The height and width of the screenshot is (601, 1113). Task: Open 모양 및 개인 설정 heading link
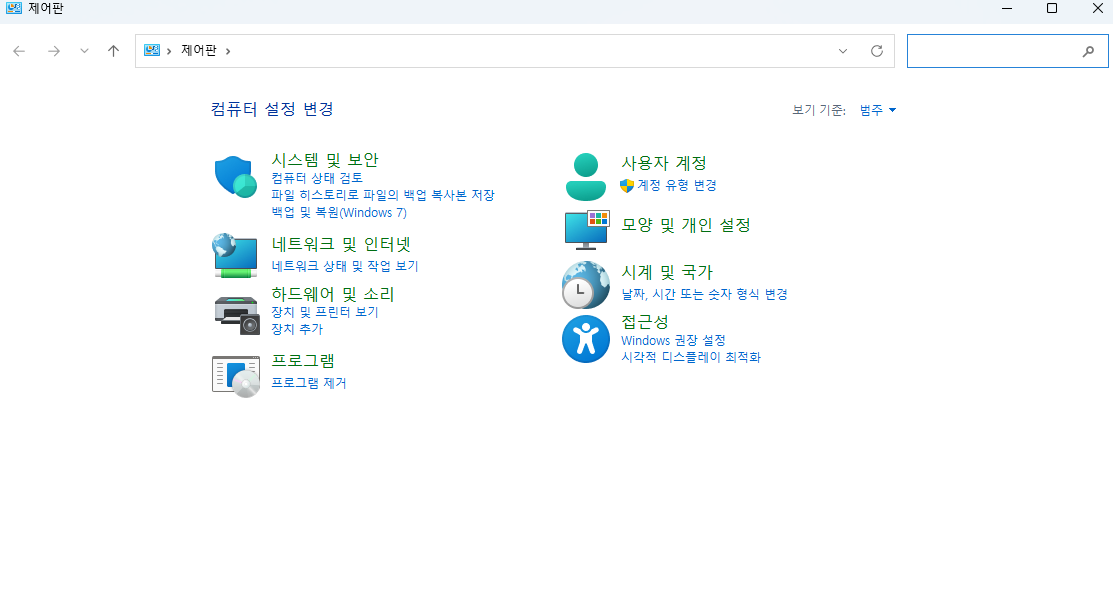(686, 225)
